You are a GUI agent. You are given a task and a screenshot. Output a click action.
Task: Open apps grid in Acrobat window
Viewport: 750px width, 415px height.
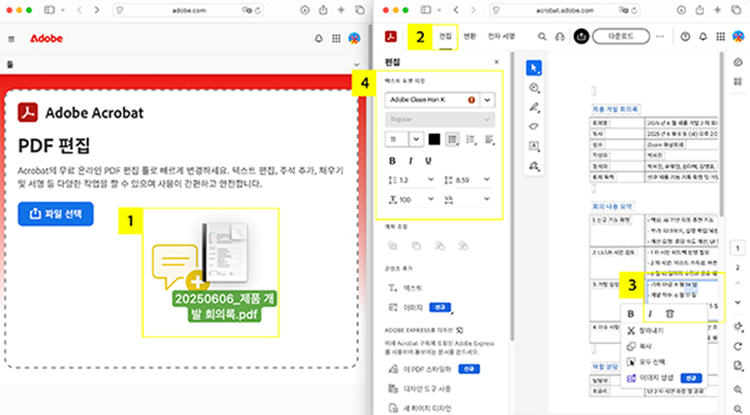click(720, 36)
